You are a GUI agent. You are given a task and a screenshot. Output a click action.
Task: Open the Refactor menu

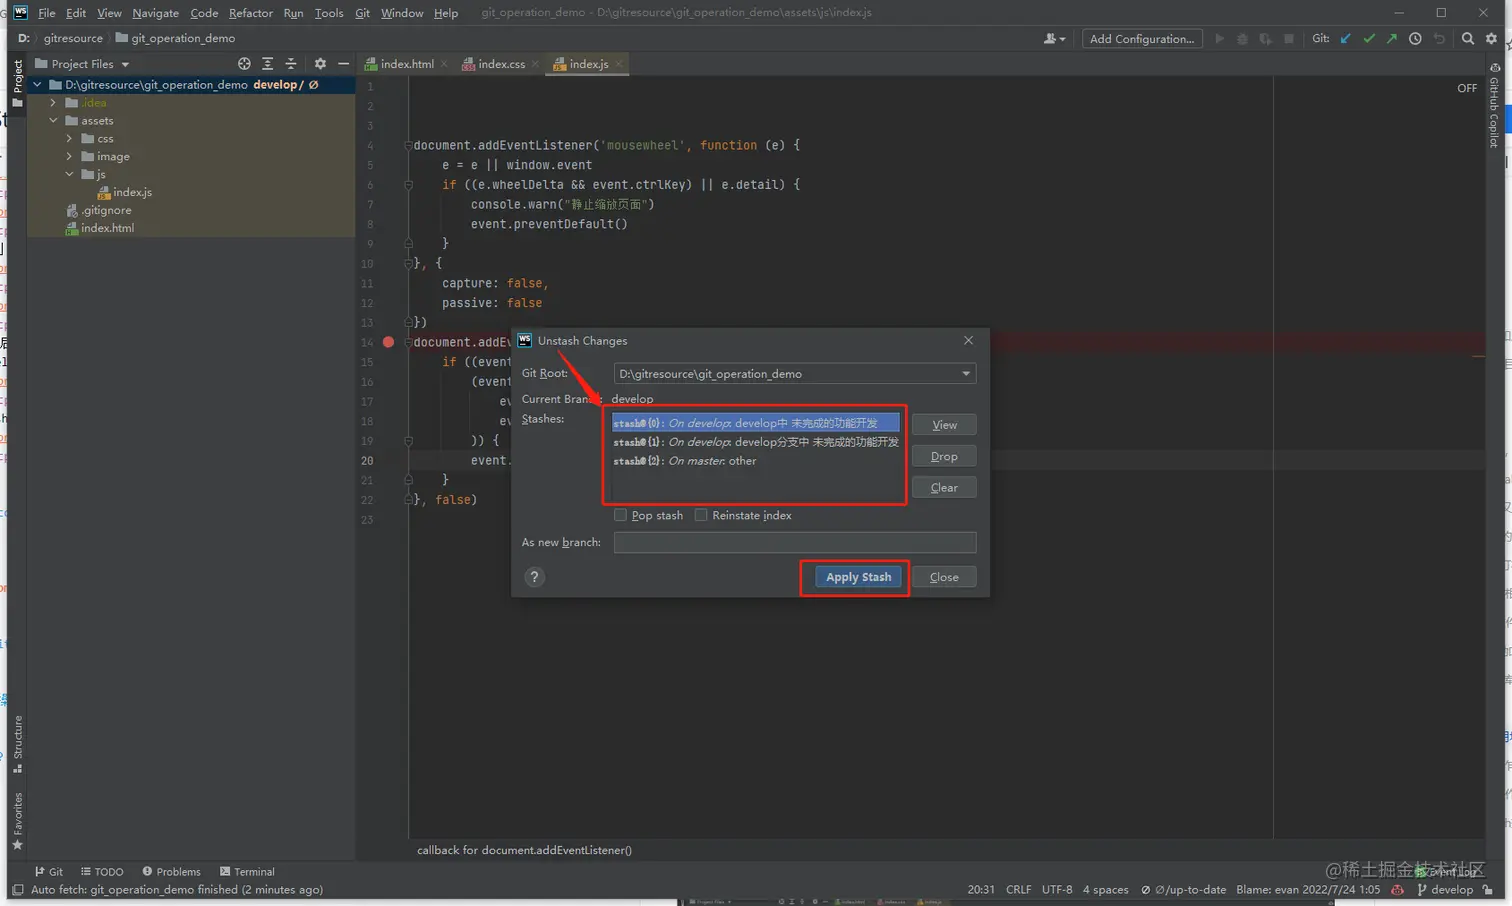click(250, 13)
